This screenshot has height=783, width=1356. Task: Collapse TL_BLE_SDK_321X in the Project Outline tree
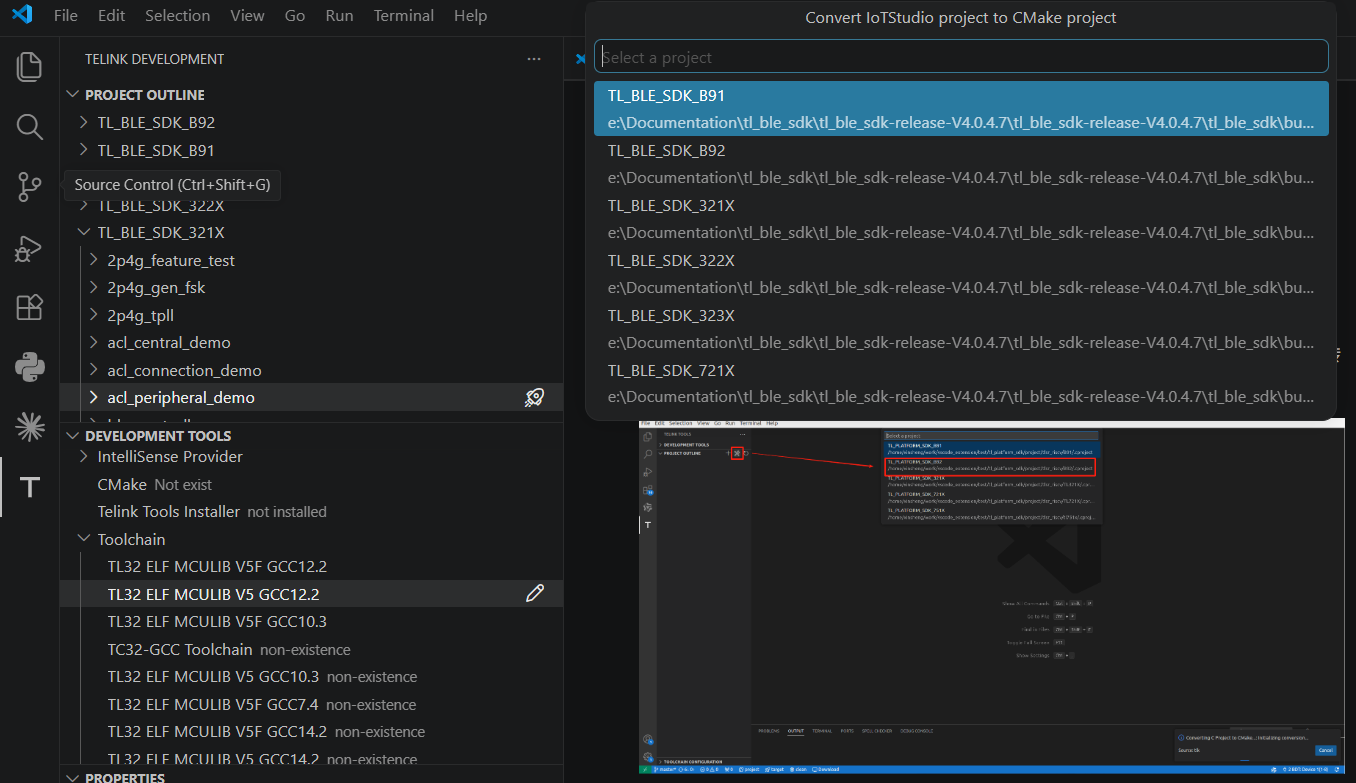[84, 233]
